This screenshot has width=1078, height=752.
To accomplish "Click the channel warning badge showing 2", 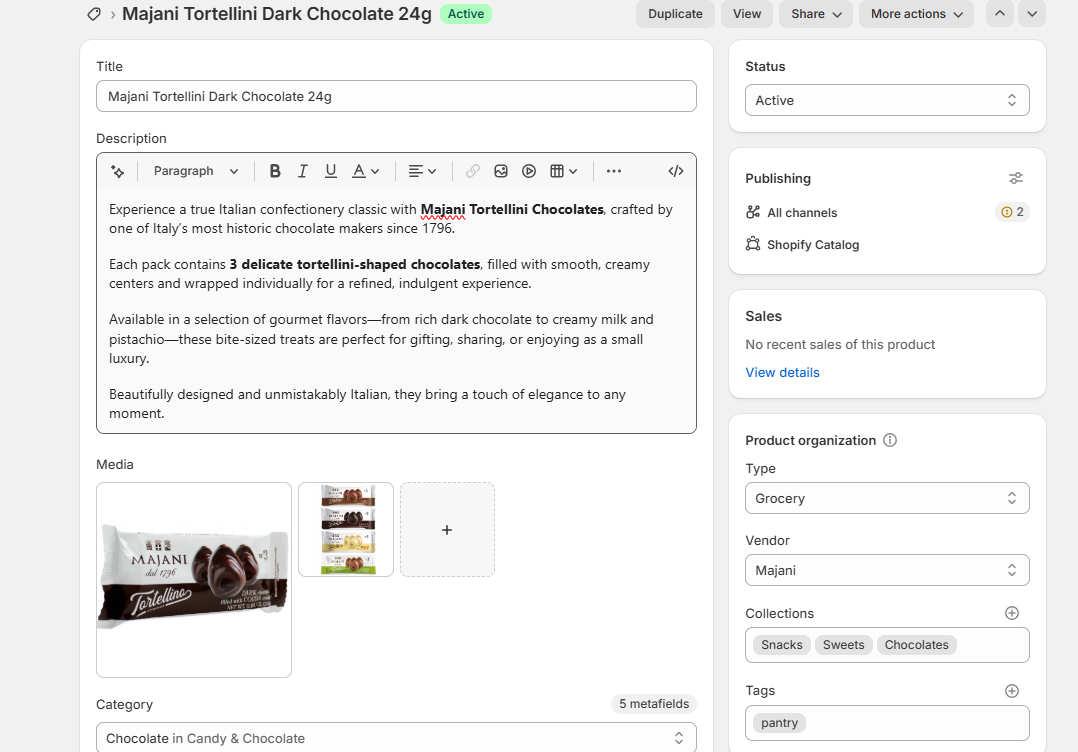I will 1012,212.
